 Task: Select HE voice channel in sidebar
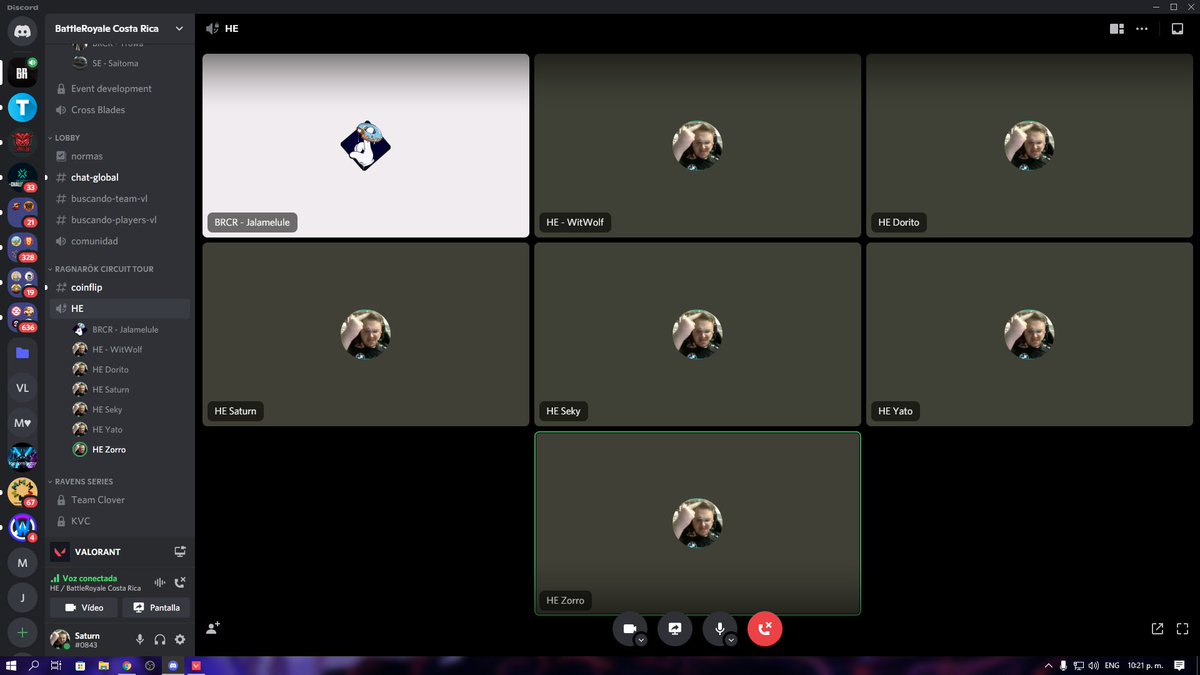click(120, 308)
